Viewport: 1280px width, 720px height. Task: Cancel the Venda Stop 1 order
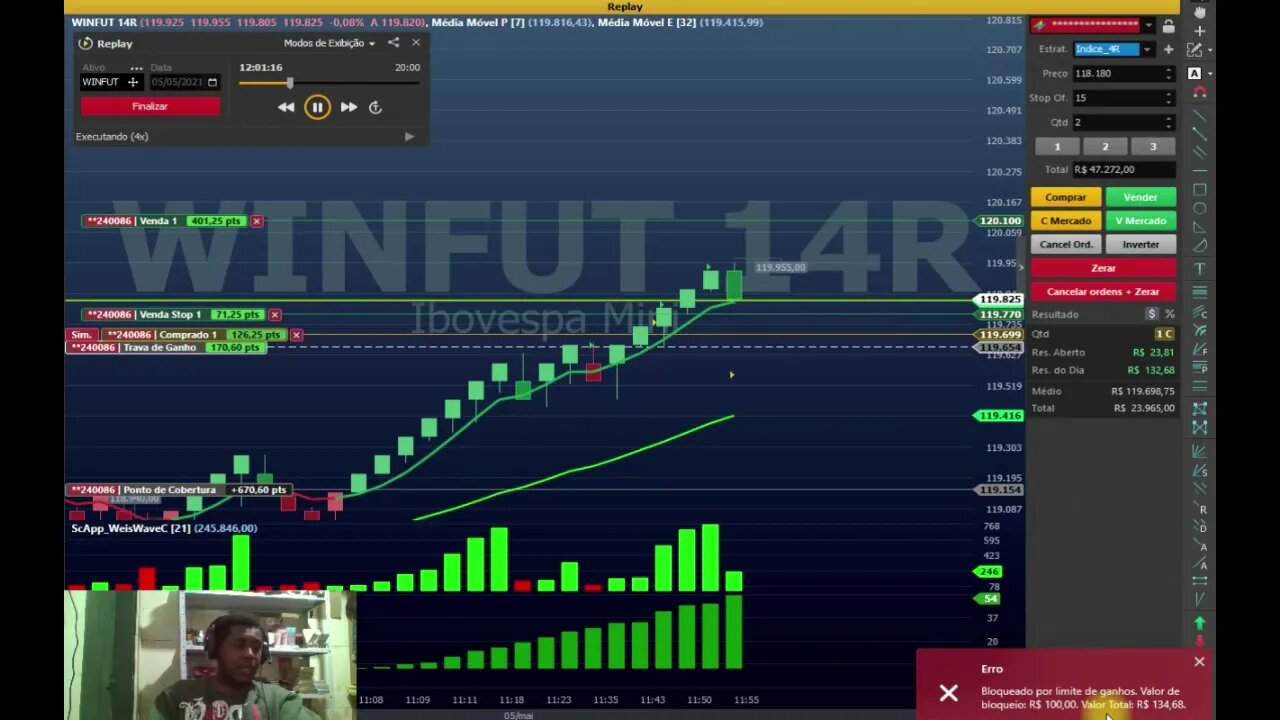(x=275, y=314)
